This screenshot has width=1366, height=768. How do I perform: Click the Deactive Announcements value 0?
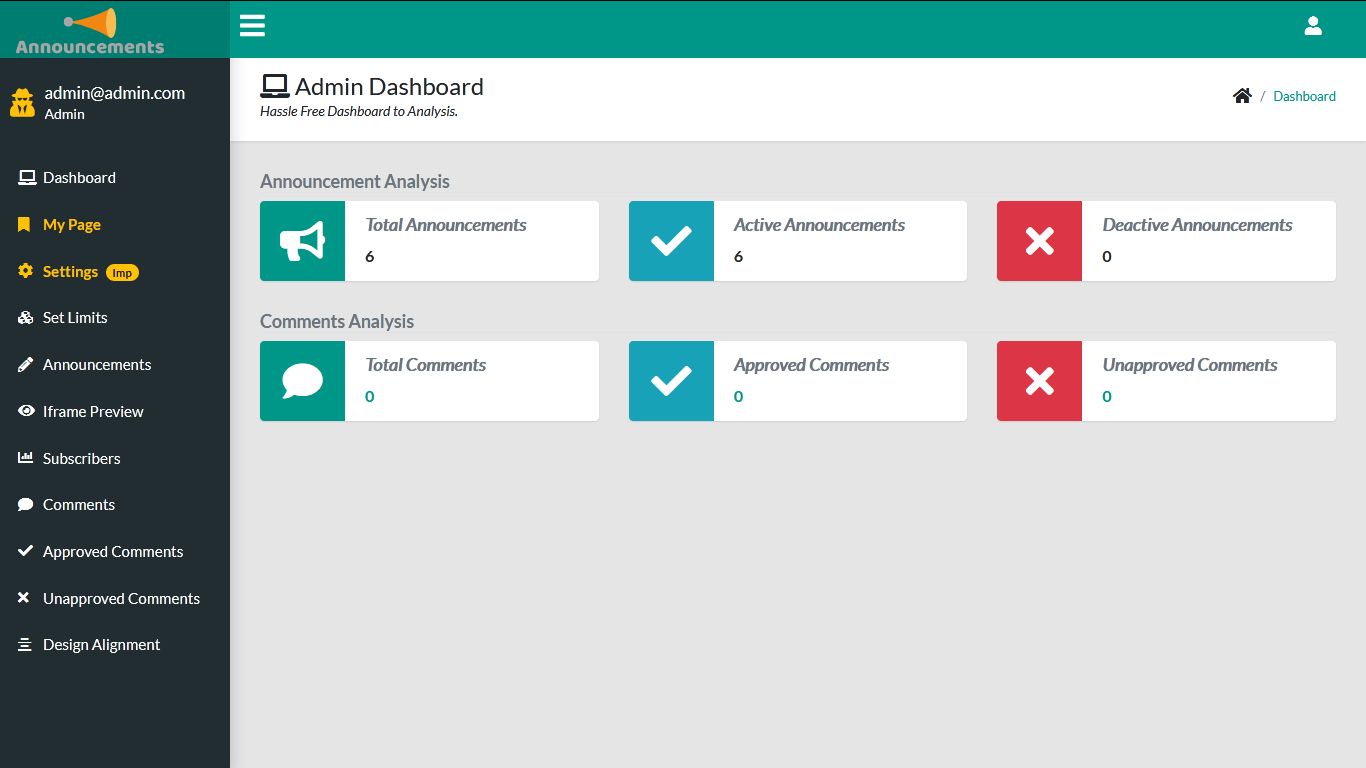[x=1107, y=256]
